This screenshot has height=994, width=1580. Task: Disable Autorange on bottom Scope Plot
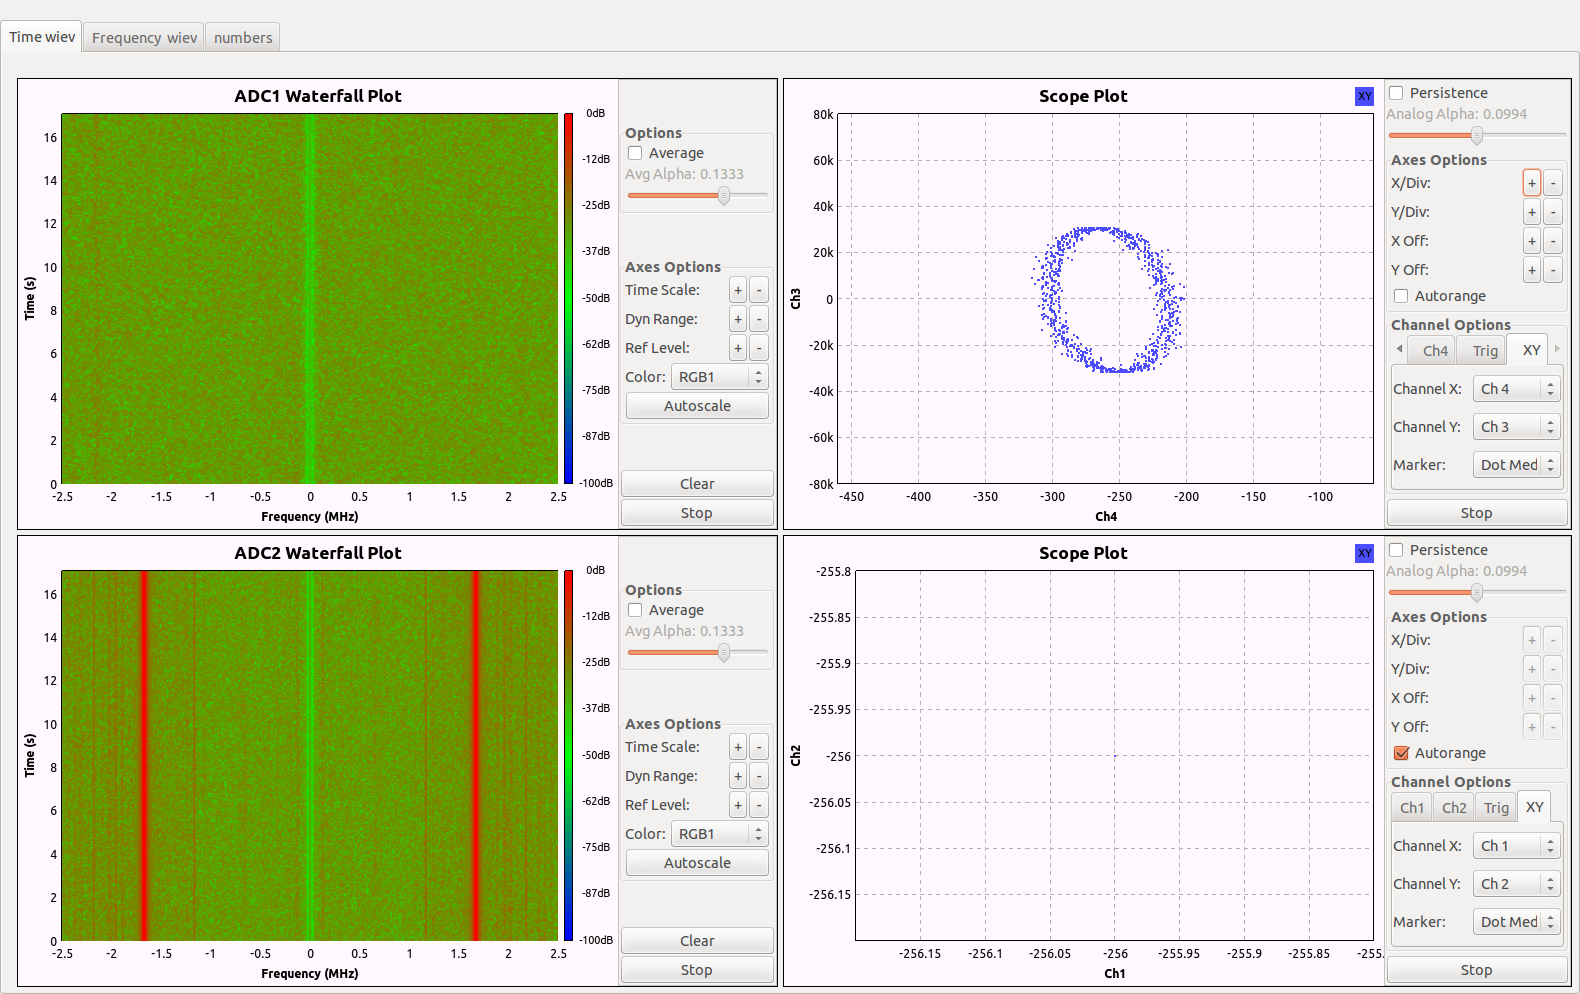pyautogui.click(x=1401, y=753)
